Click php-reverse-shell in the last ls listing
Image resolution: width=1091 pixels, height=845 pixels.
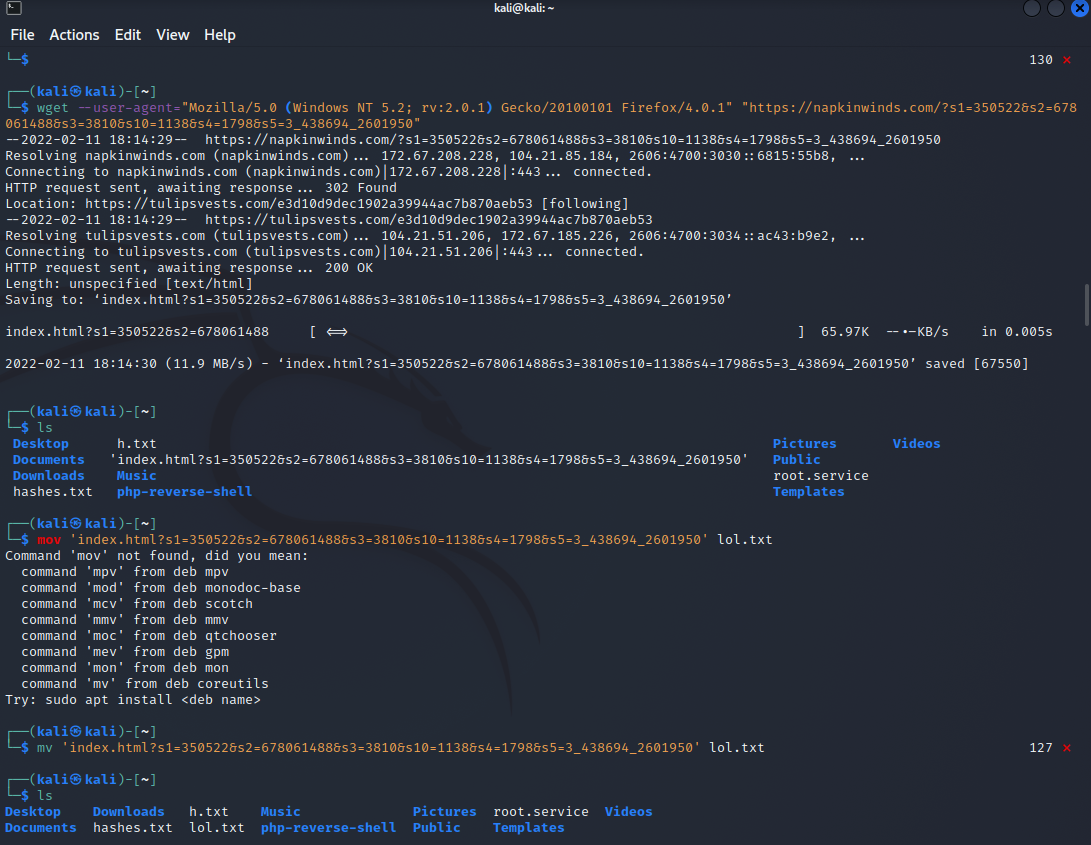328,828
